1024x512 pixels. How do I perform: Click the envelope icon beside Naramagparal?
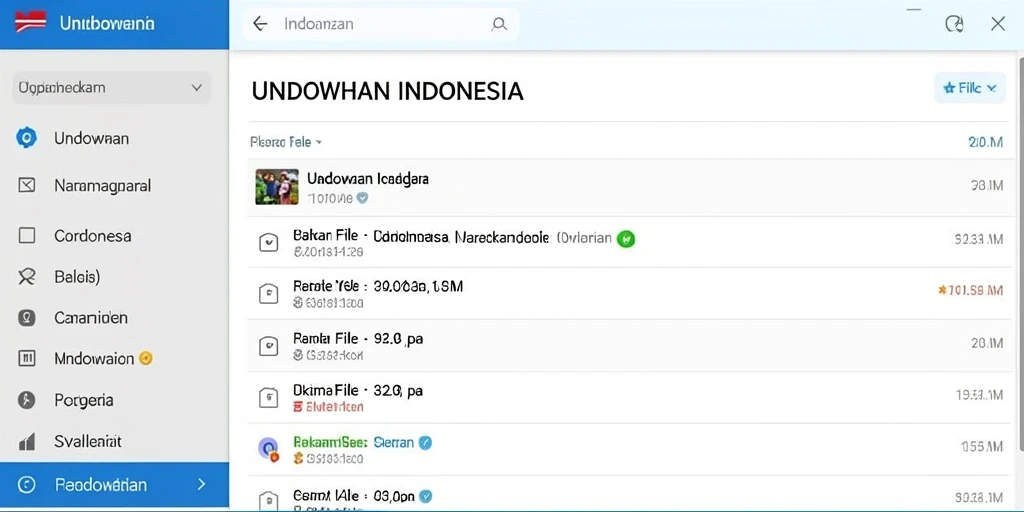26,185
